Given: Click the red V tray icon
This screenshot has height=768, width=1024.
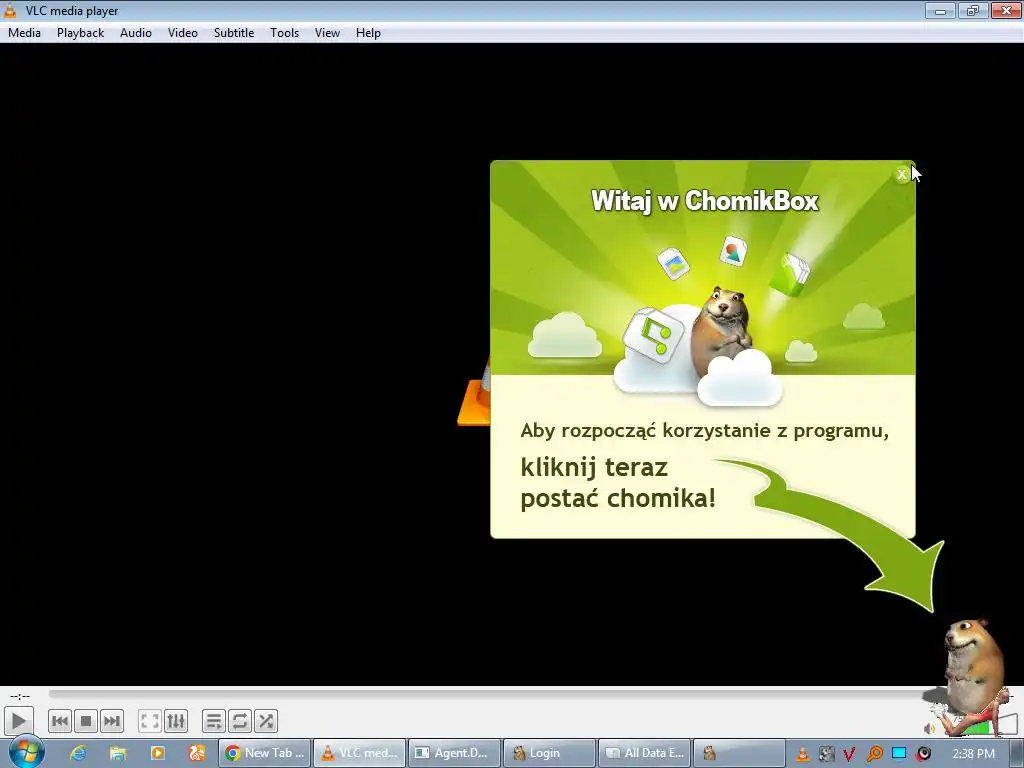Looking at the screenshot, I should (x=849, y=754).
